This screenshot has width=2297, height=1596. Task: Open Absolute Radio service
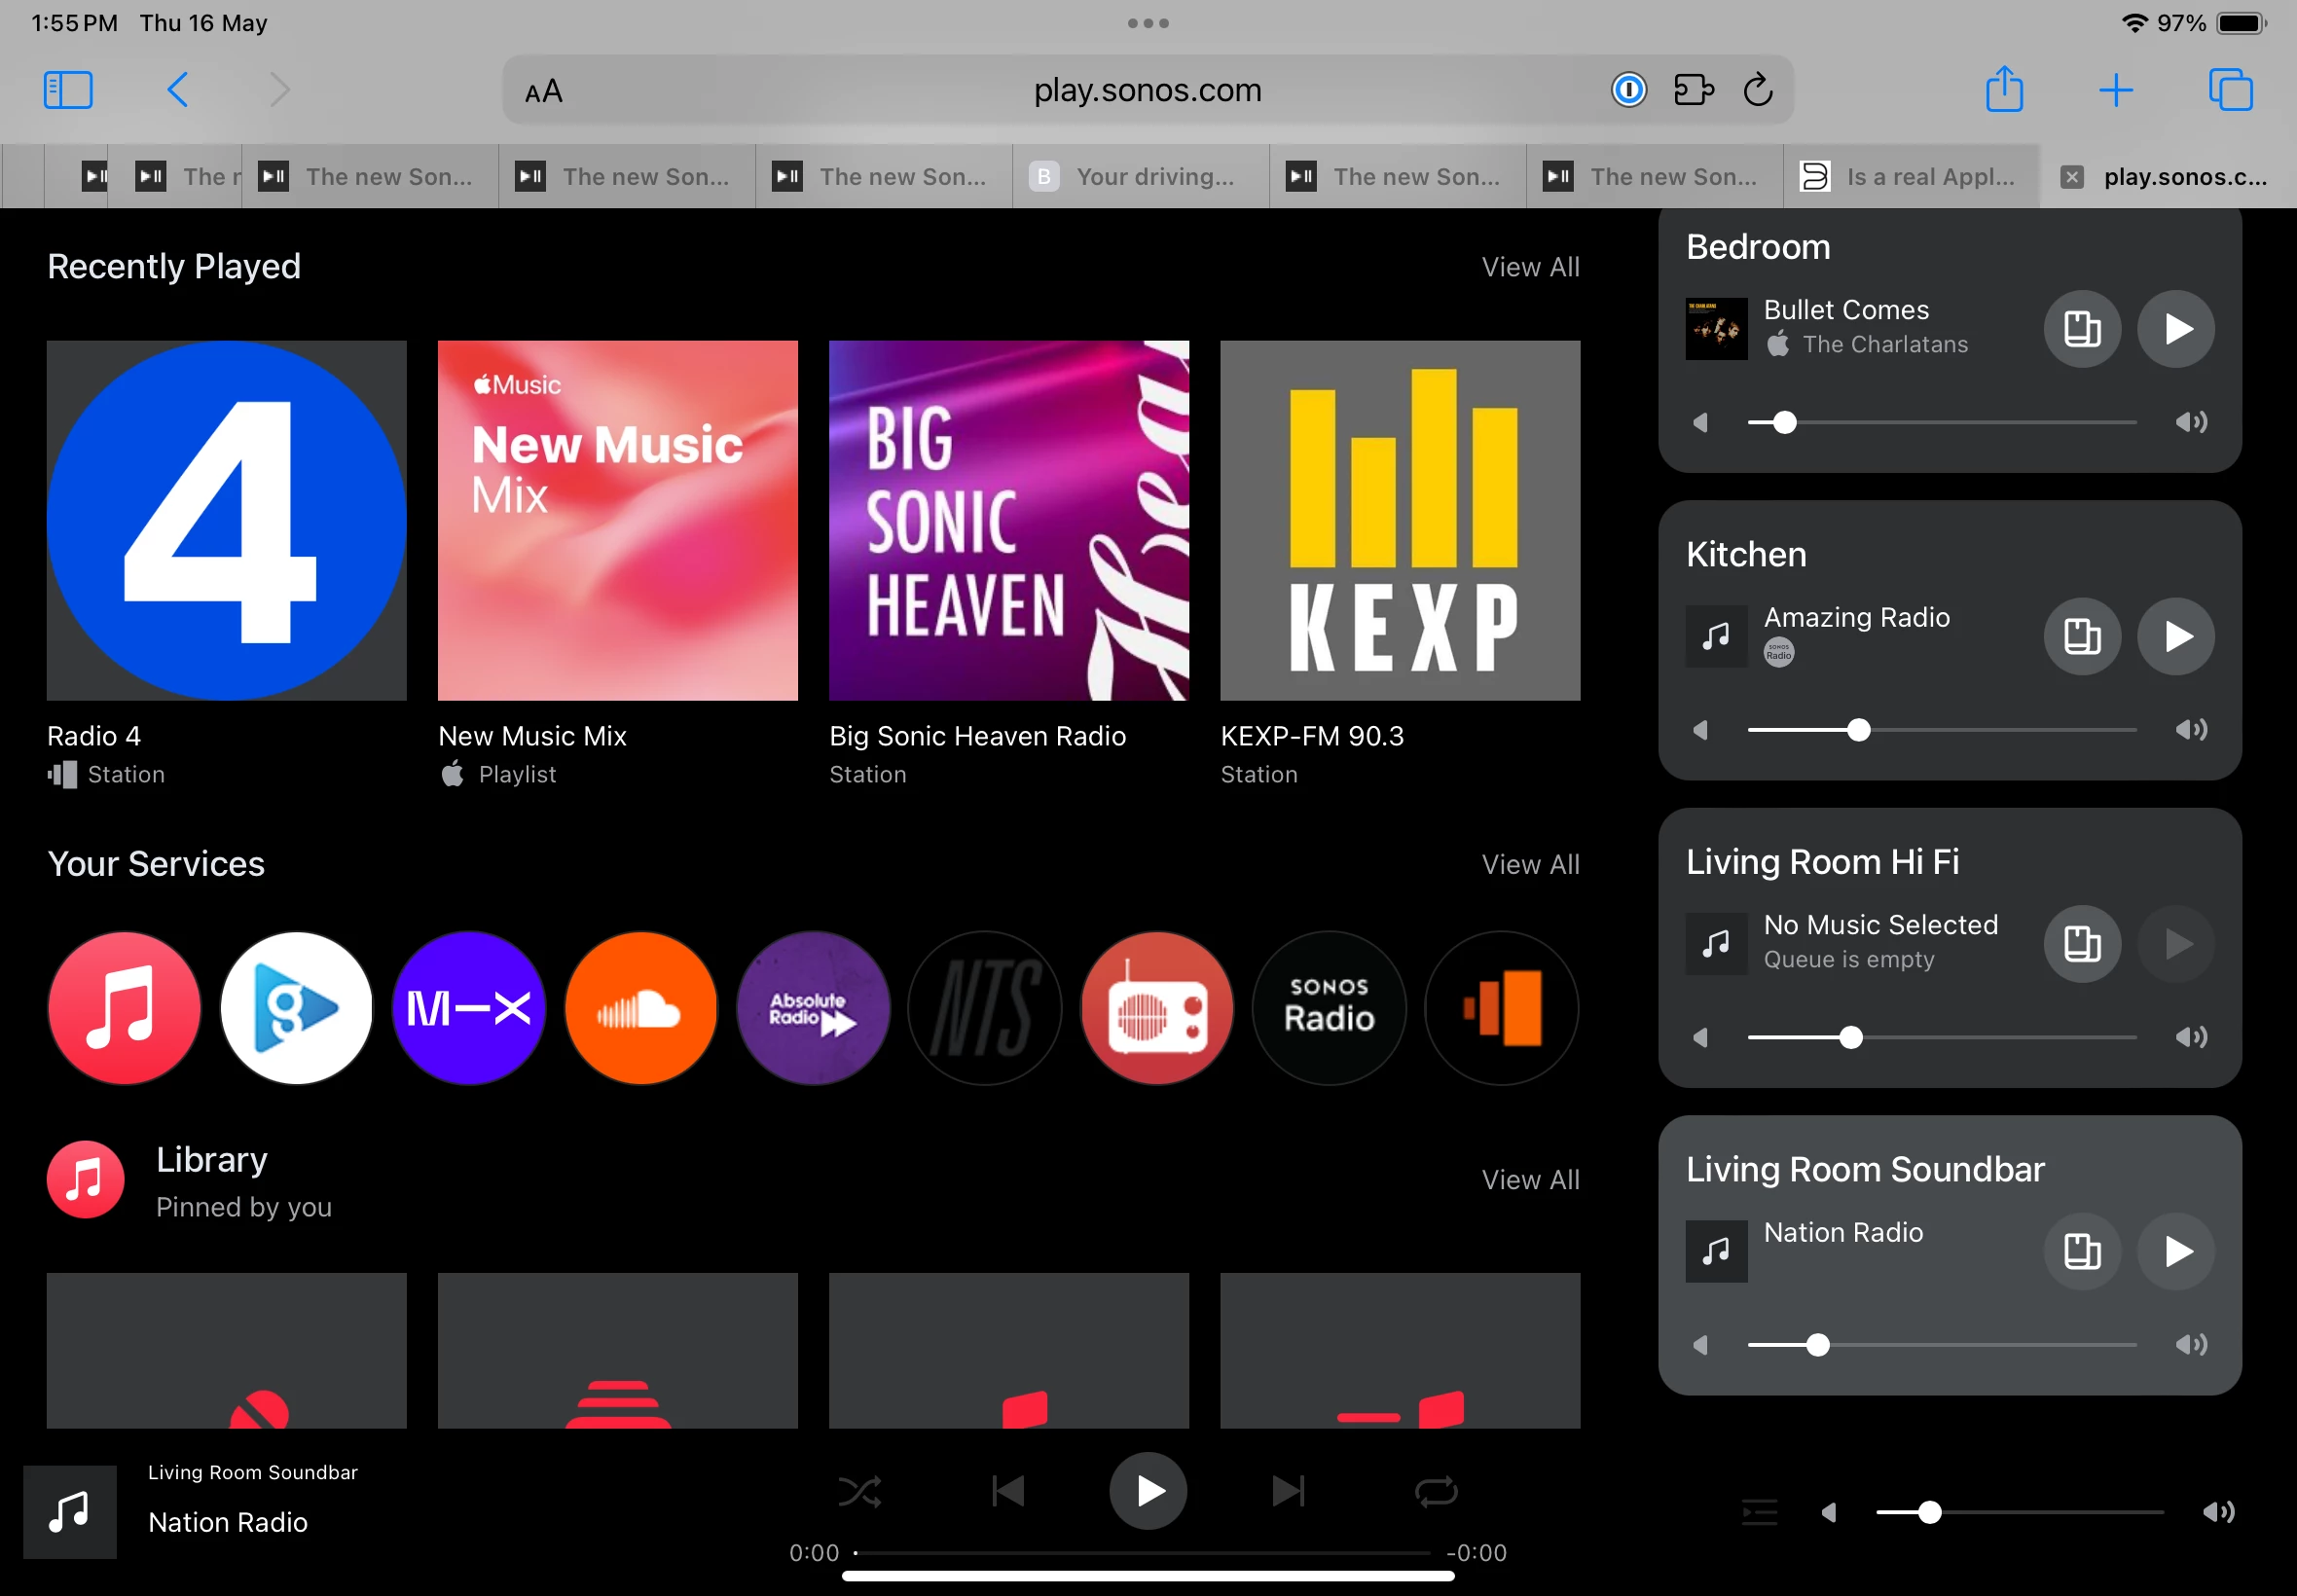[x=813, y=1008]
